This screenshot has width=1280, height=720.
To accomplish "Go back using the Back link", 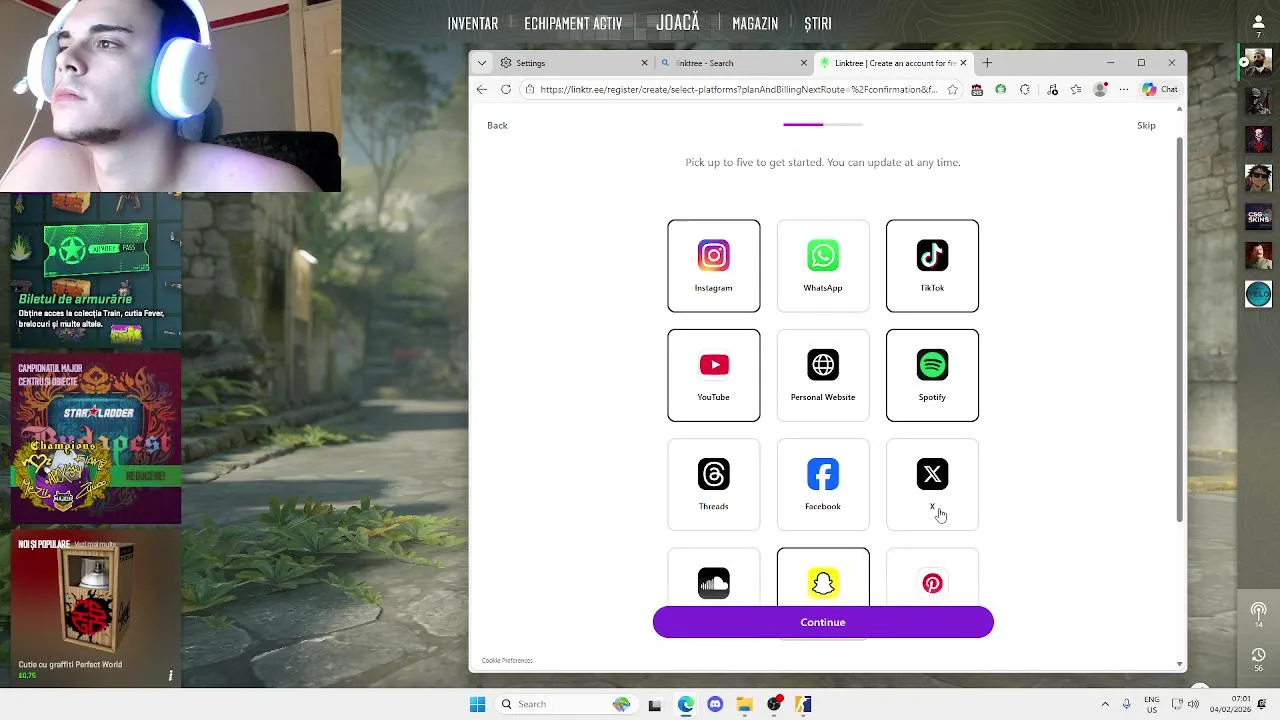I will [x=497, y=125].
